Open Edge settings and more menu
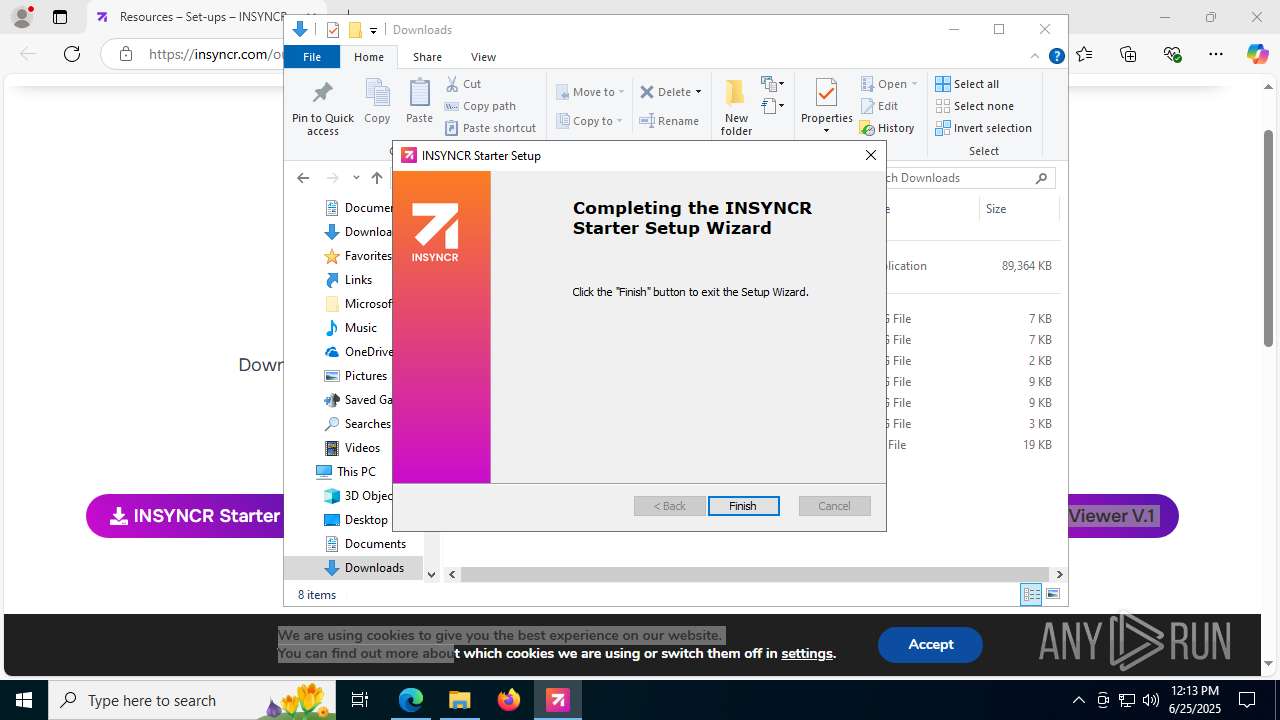Image resolution: width=1280 pixels, height=720 pixels. [x=1215, y=54]
